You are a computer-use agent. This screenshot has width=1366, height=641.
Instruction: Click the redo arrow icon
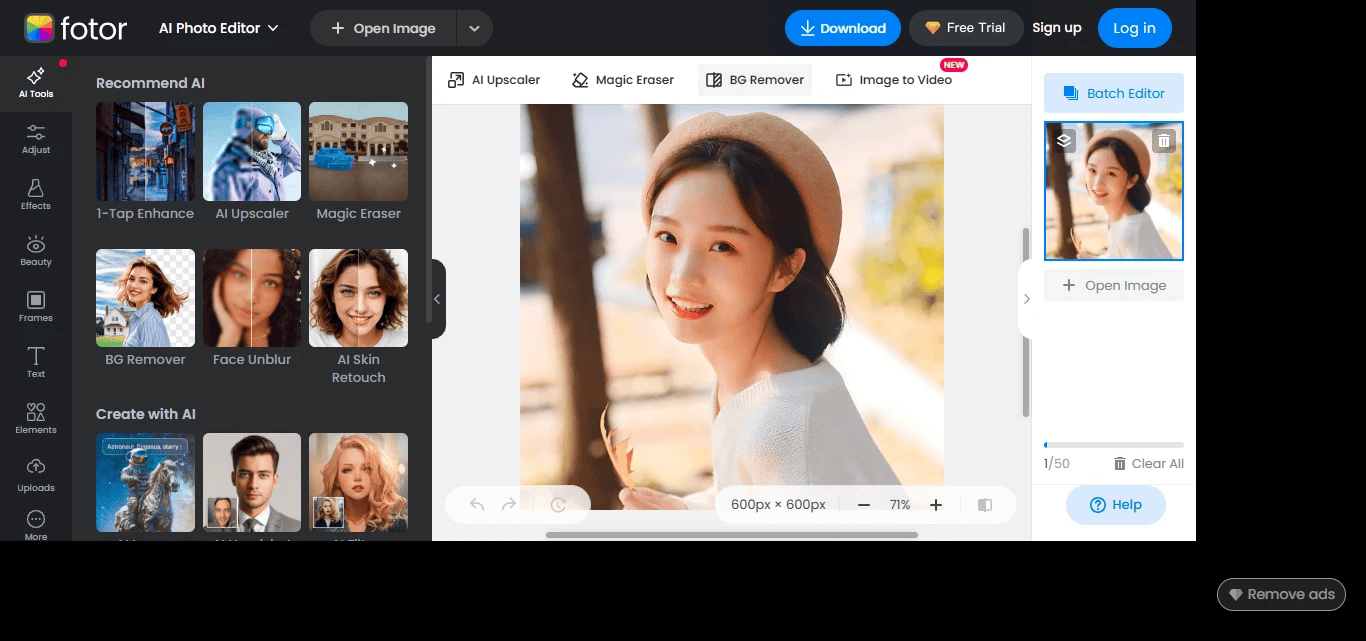pos(509,505)
